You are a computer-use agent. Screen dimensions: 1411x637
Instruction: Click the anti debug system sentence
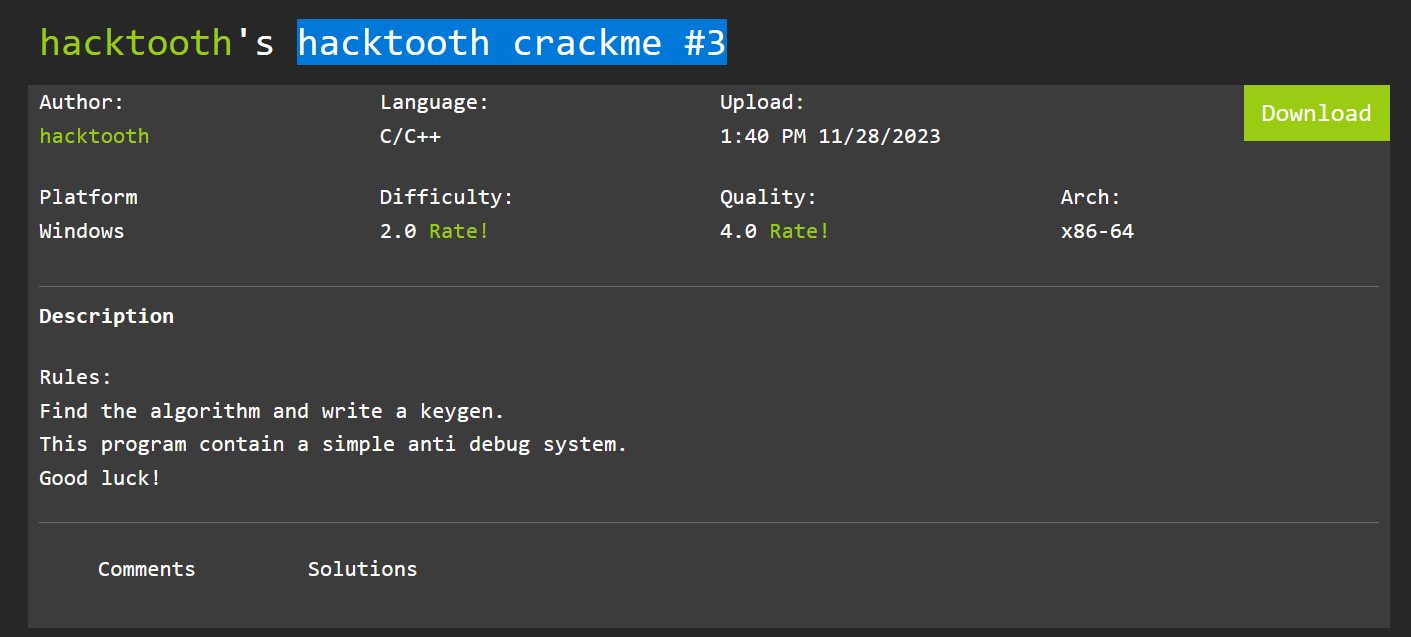333,444
